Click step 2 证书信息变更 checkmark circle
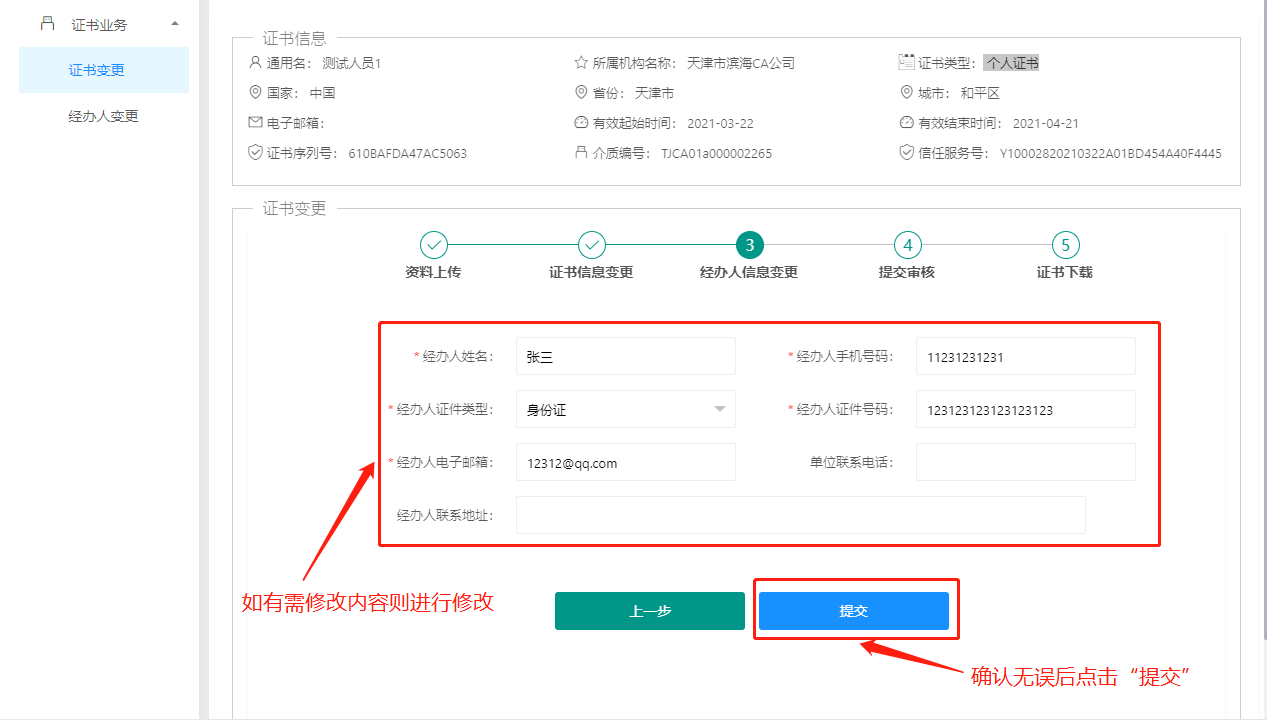Screen dimensions: 1267x720 click(591, 245)
